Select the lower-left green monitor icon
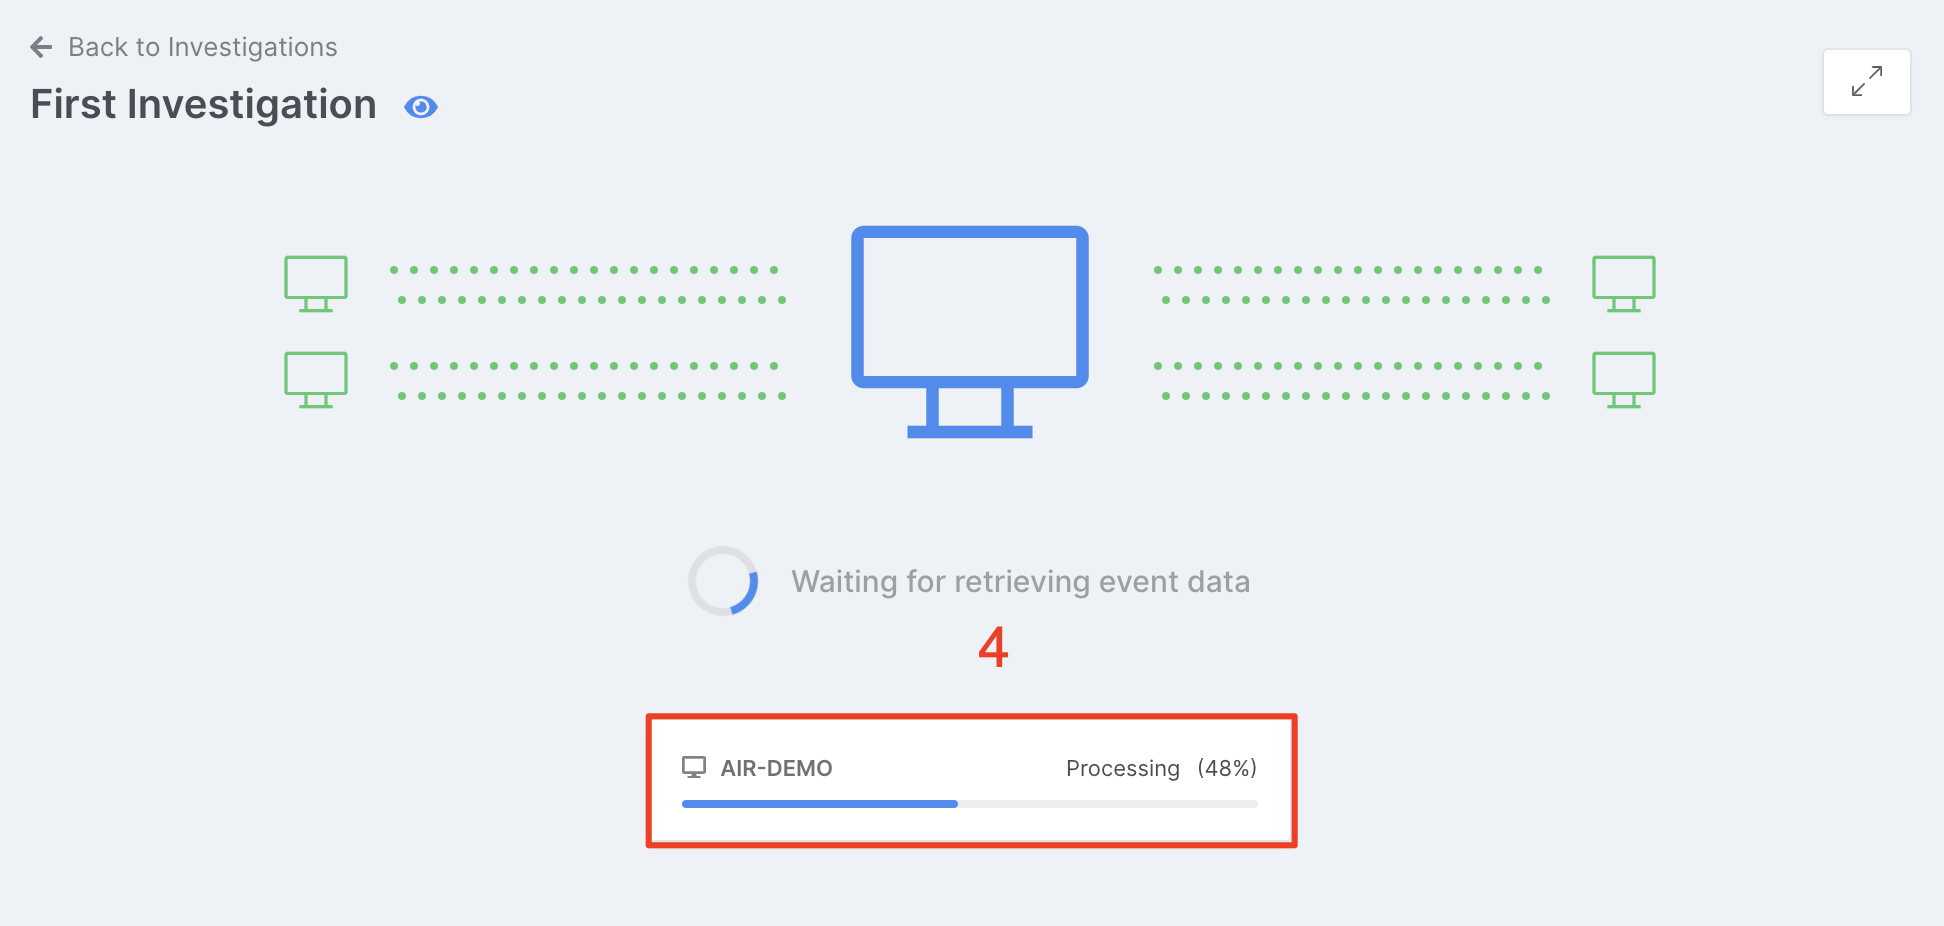 tap(316, 379)
